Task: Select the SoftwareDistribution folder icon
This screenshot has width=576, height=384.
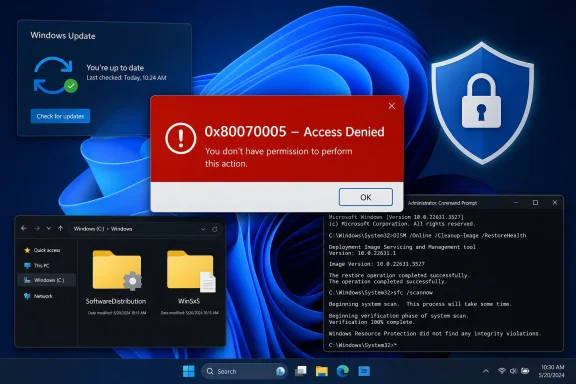Action: click(117, 270)
